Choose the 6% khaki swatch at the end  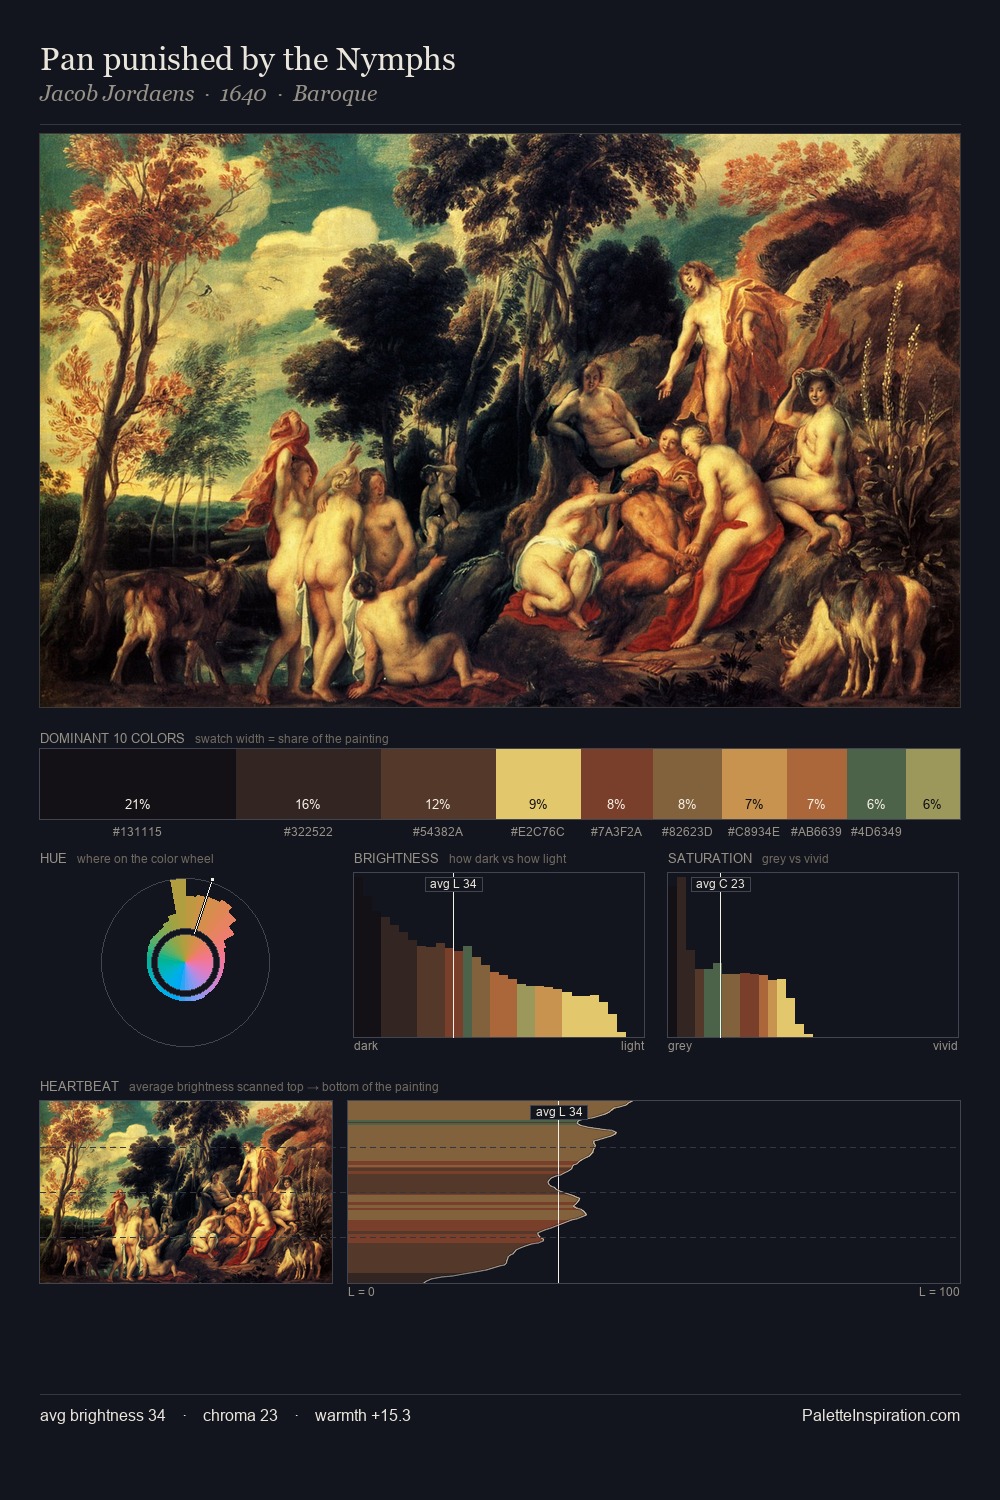[933, 784]
